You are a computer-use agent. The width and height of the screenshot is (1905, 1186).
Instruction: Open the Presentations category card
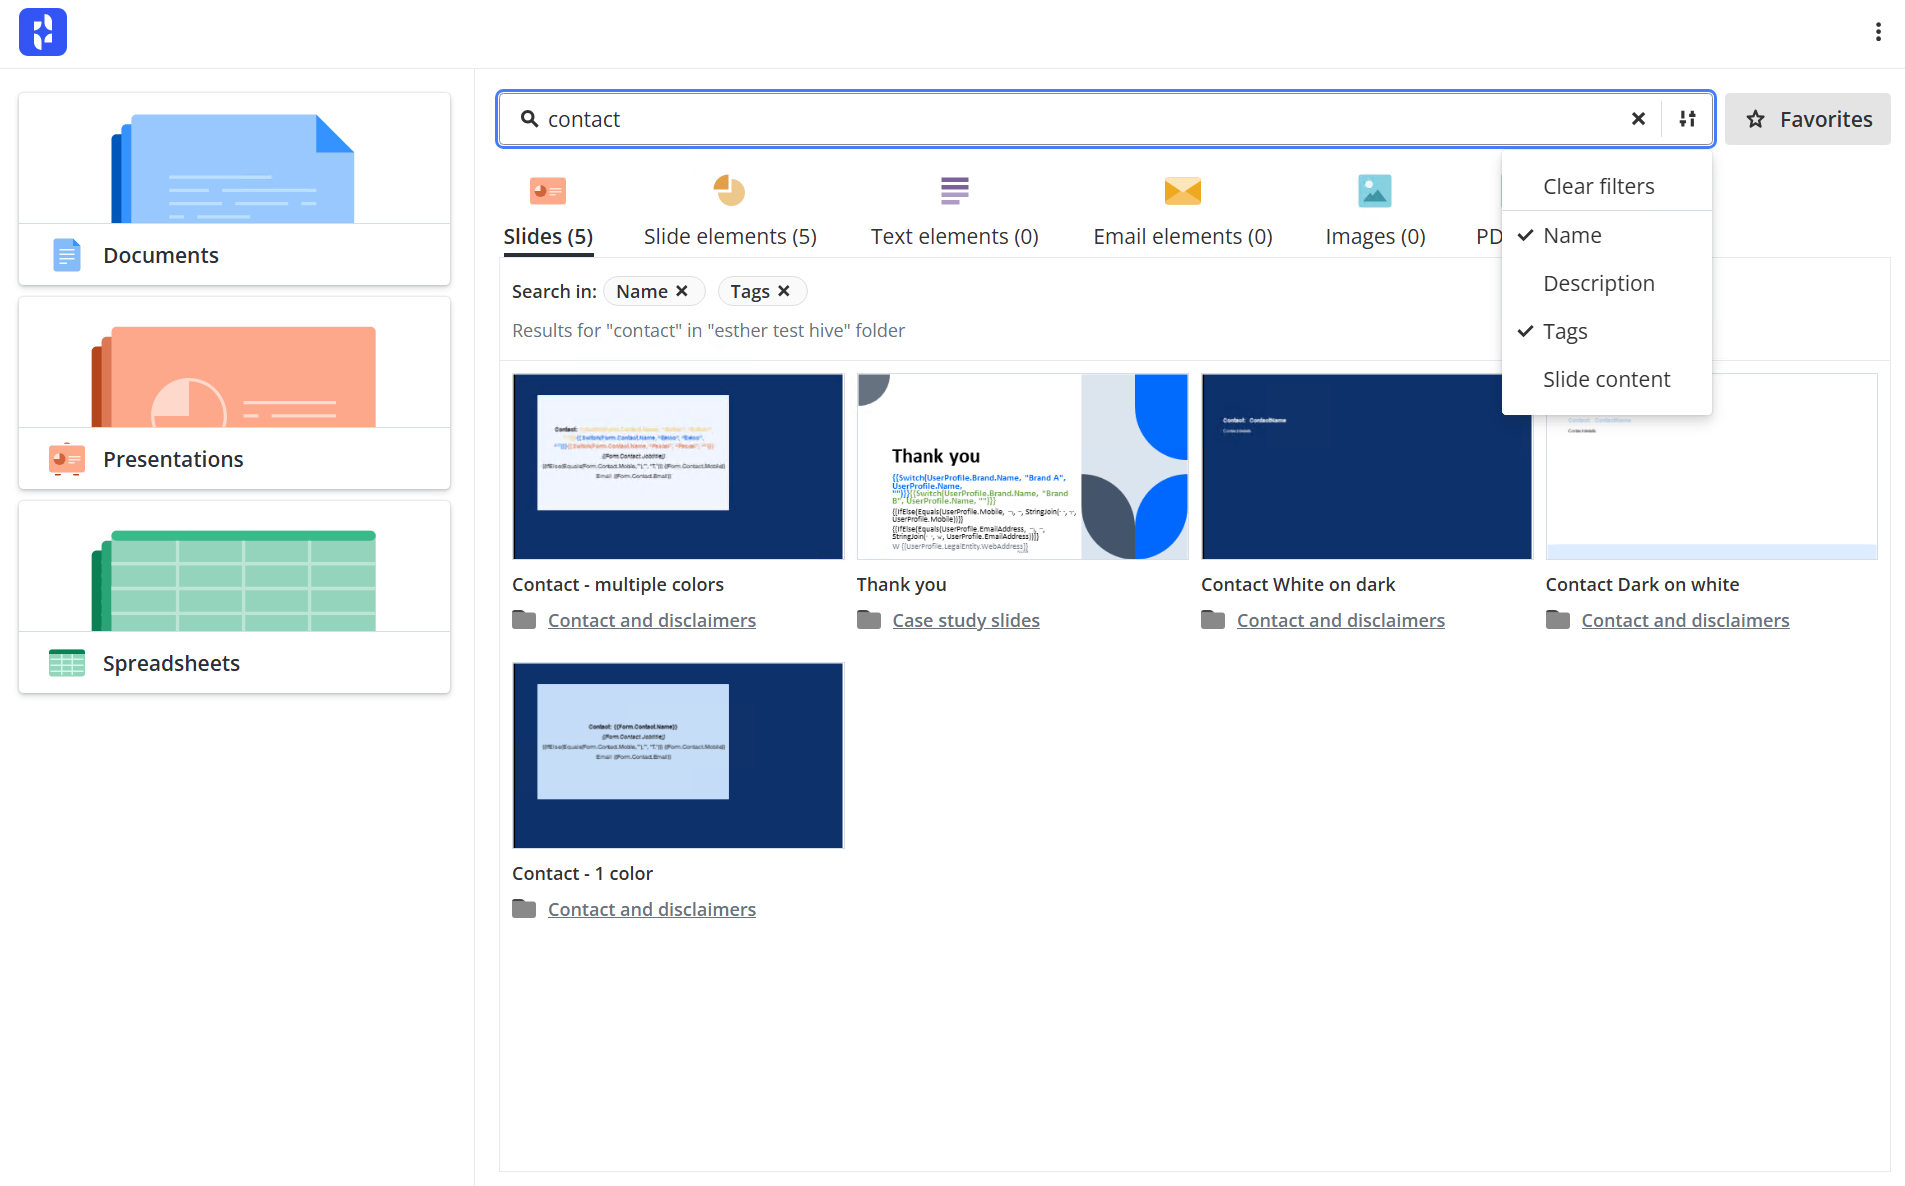point(234,393)
